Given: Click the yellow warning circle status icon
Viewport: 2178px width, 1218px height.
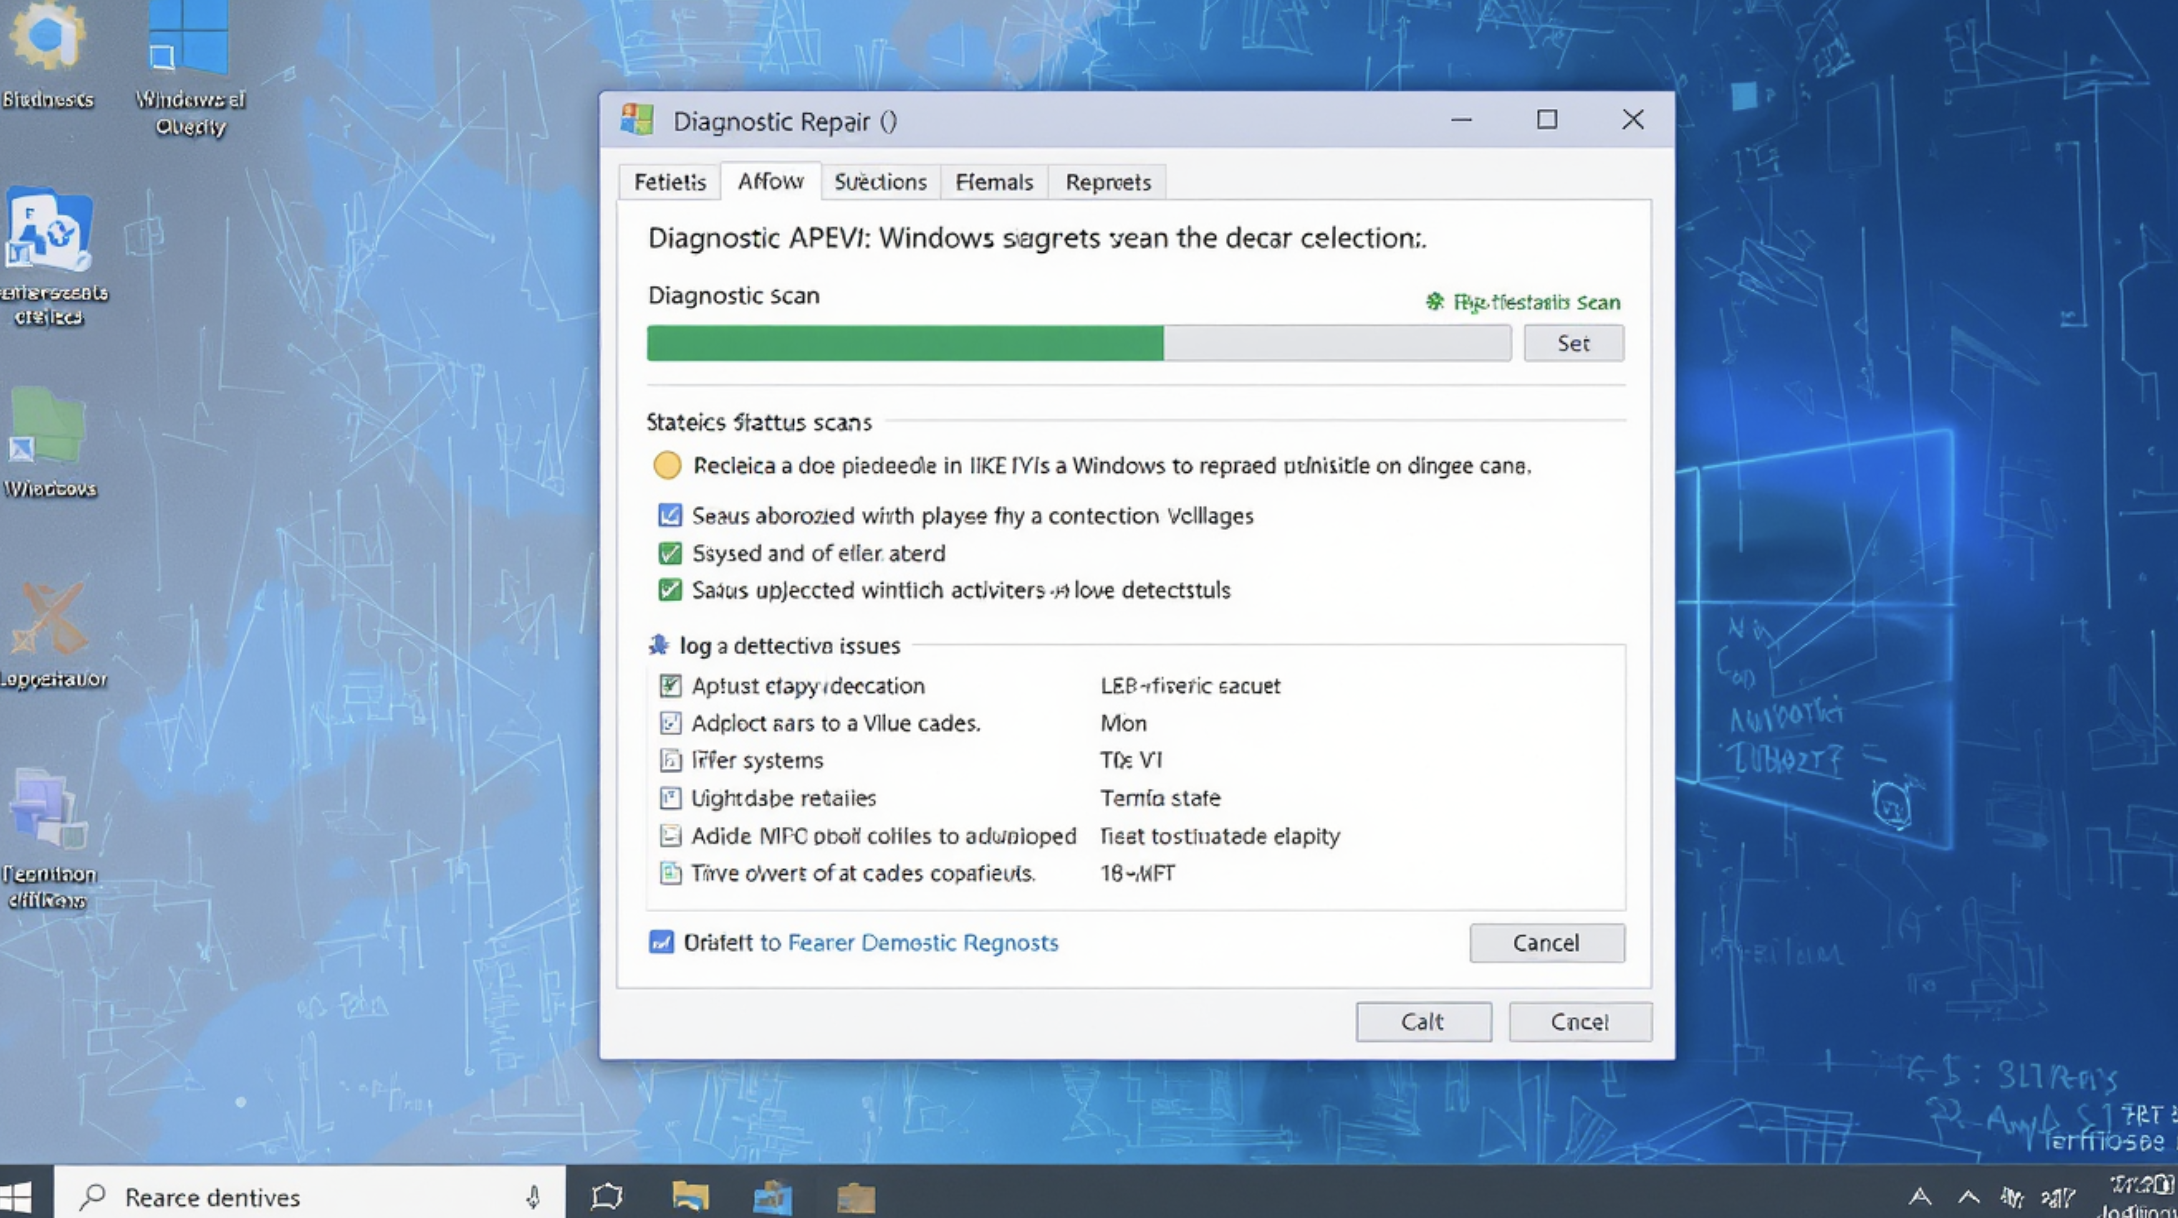Looking at the screenshot, I should click(x=667, y=465).
